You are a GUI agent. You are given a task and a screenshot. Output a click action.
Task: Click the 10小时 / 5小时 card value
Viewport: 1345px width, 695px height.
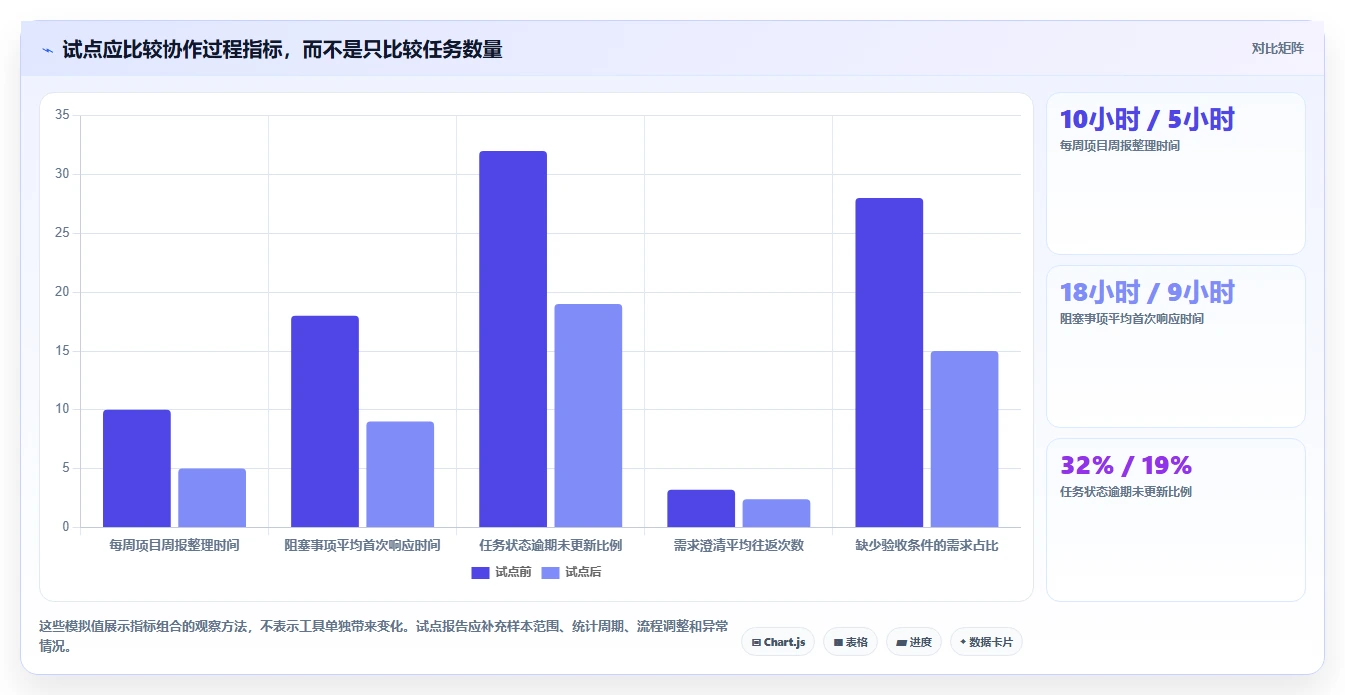(1147, 119)
